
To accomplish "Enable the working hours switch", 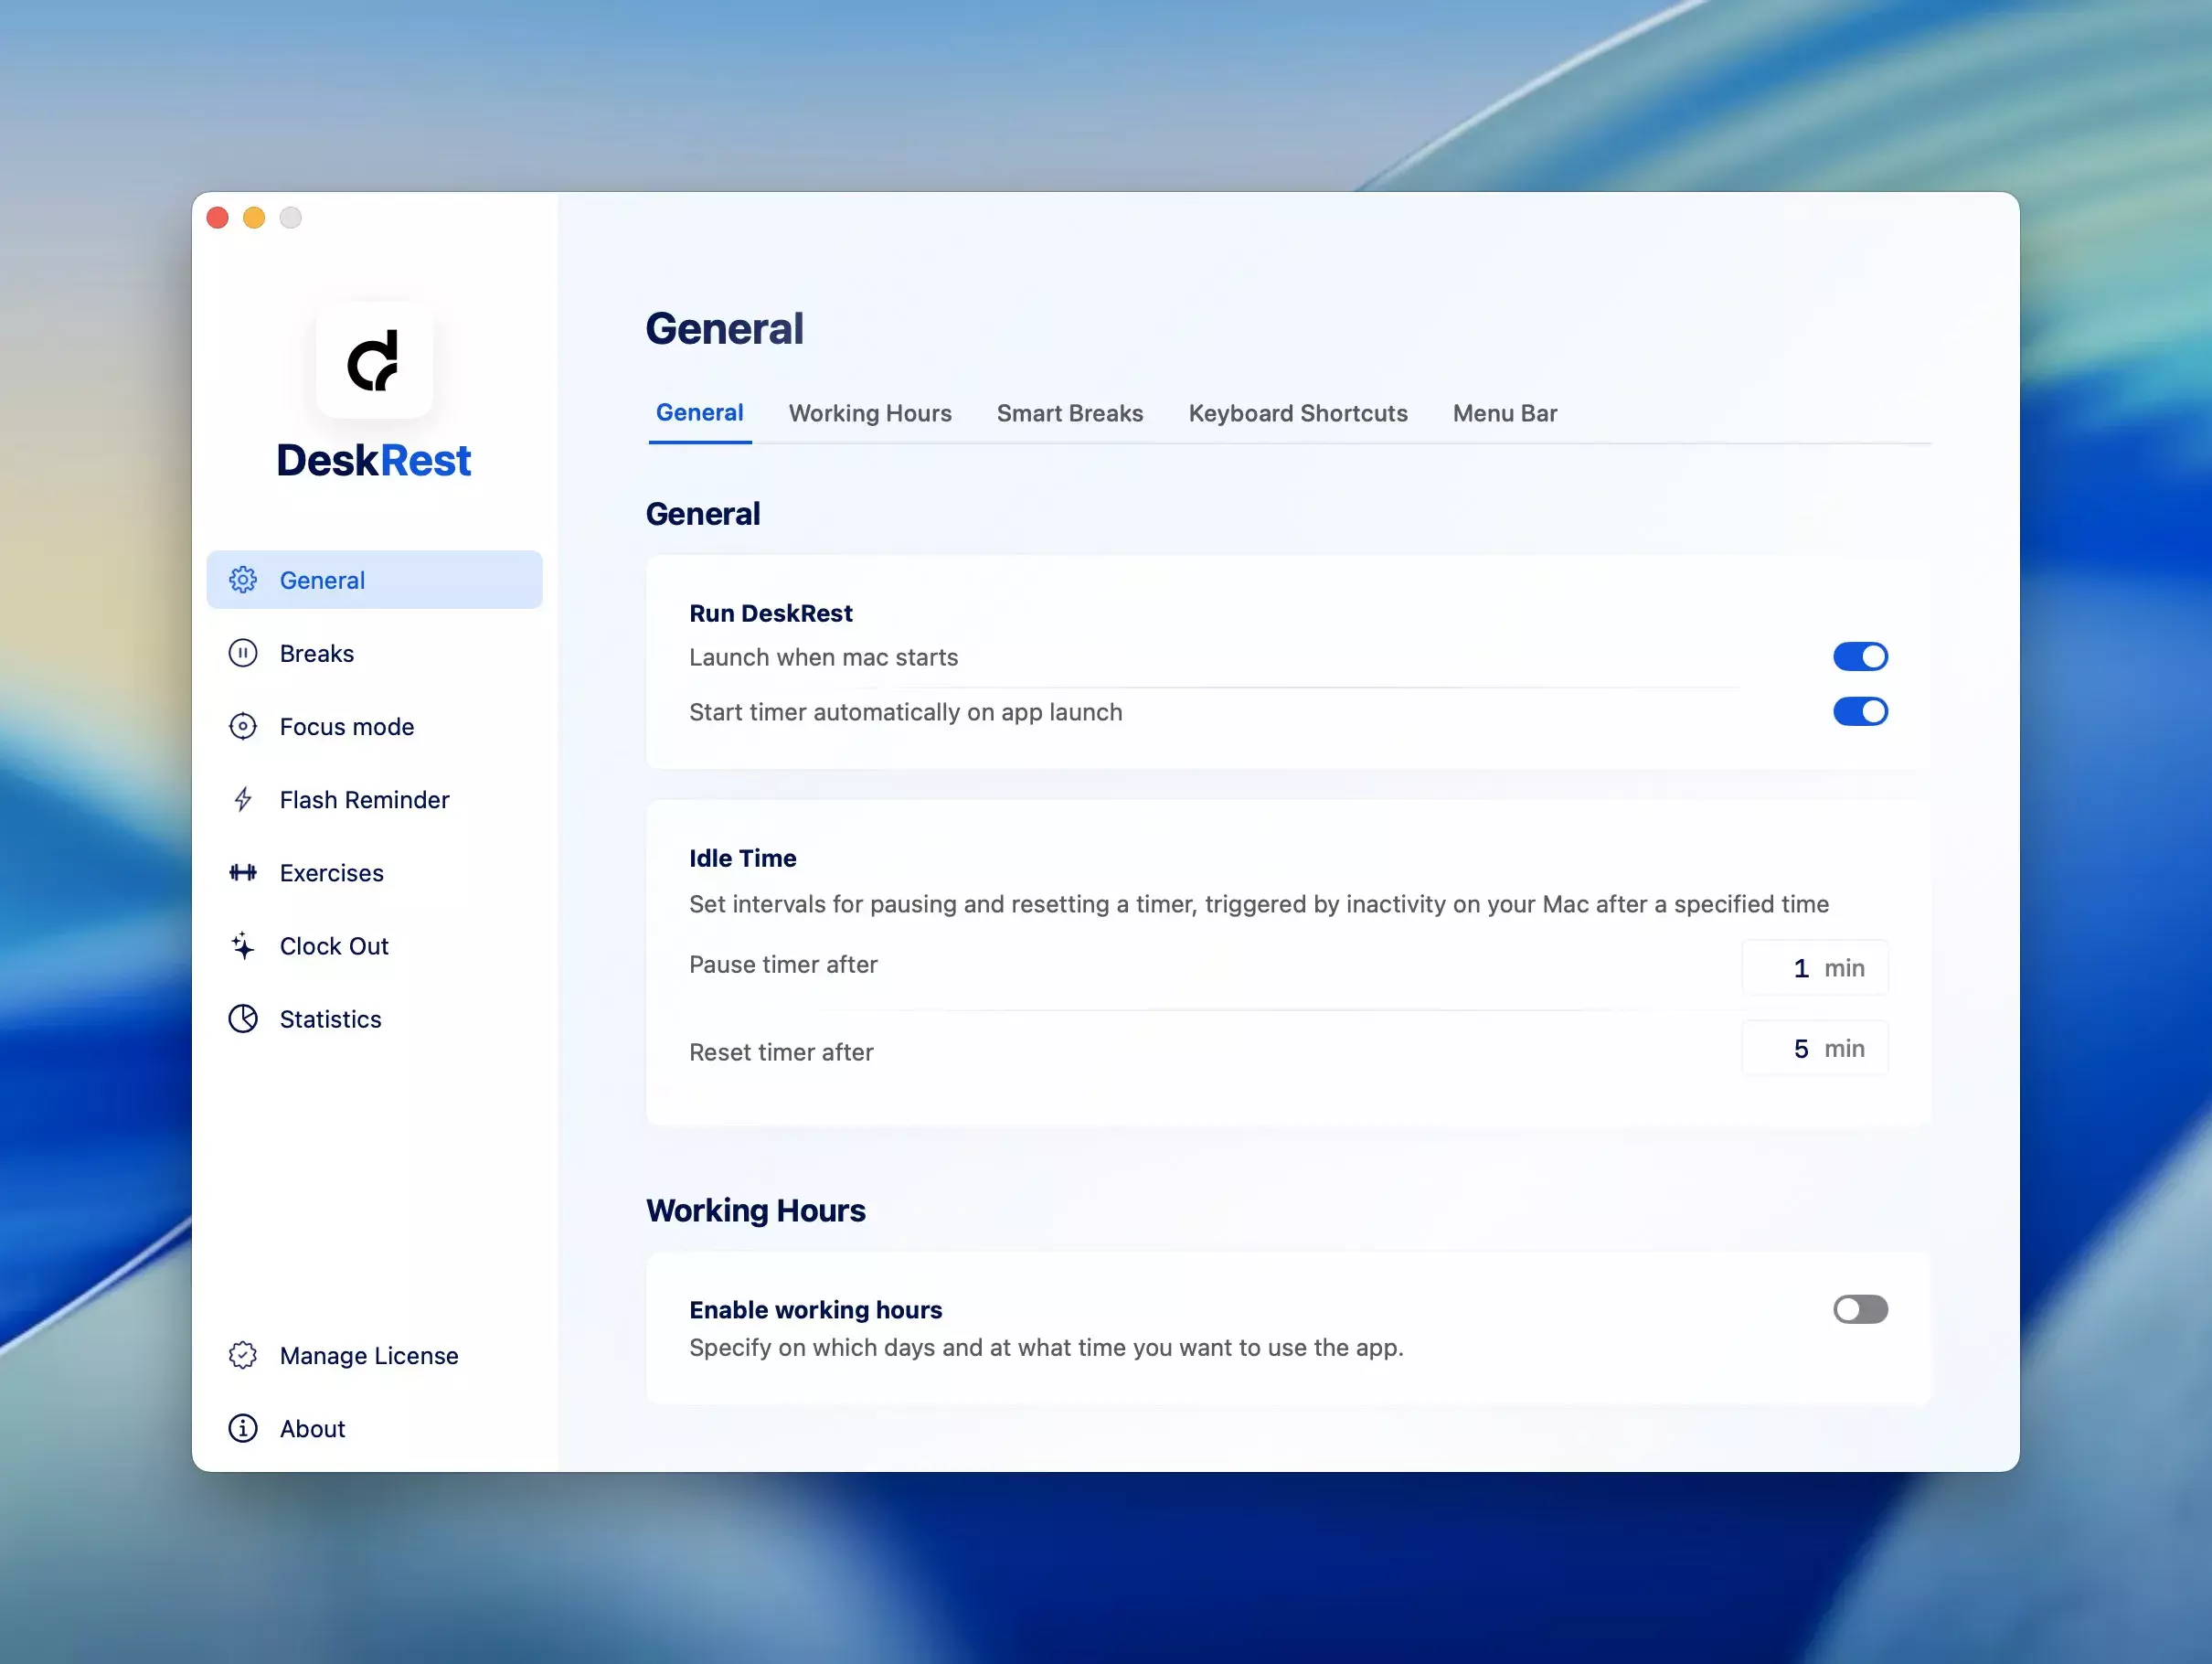I will (x=1860, y=1310).
